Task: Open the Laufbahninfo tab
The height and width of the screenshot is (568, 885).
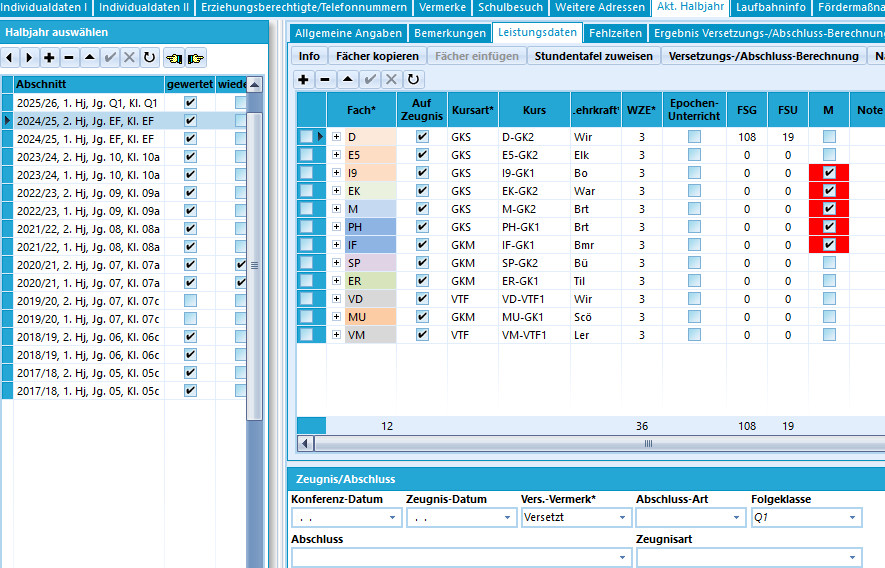Action: pyautogui.click(x=770, y=7)
